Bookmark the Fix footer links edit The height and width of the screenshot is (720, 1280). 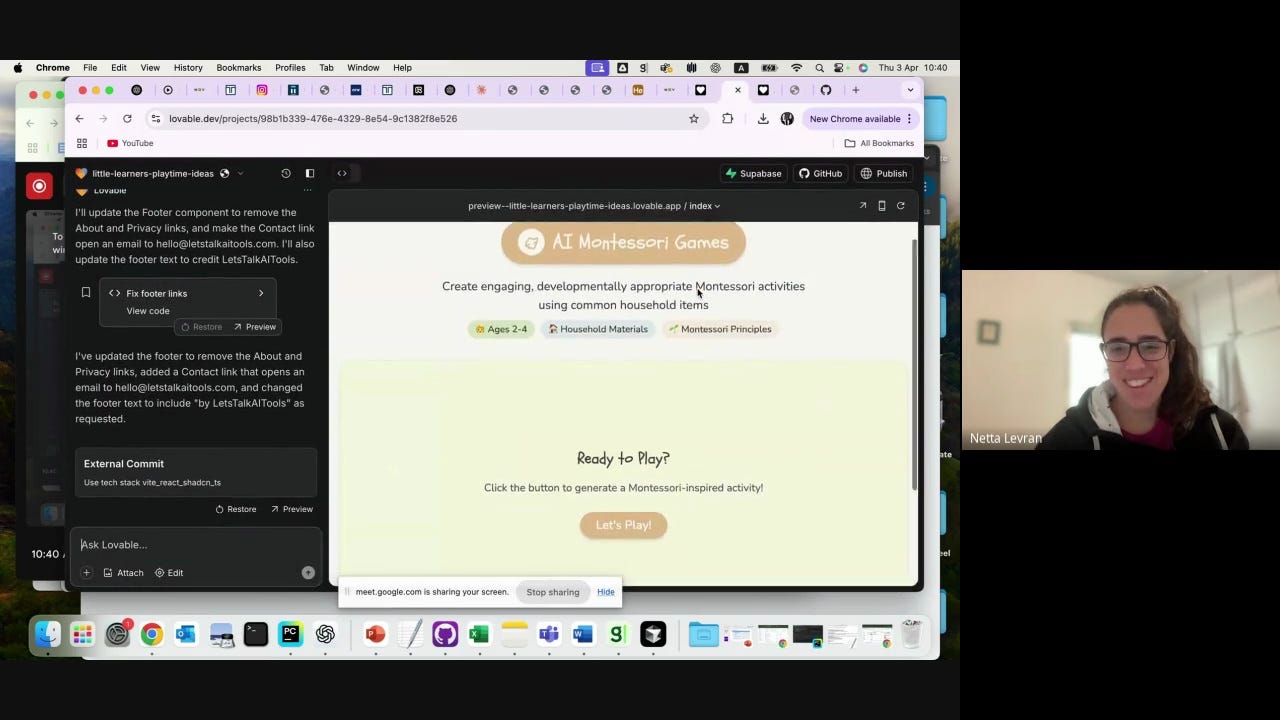[x=86, y=292]
